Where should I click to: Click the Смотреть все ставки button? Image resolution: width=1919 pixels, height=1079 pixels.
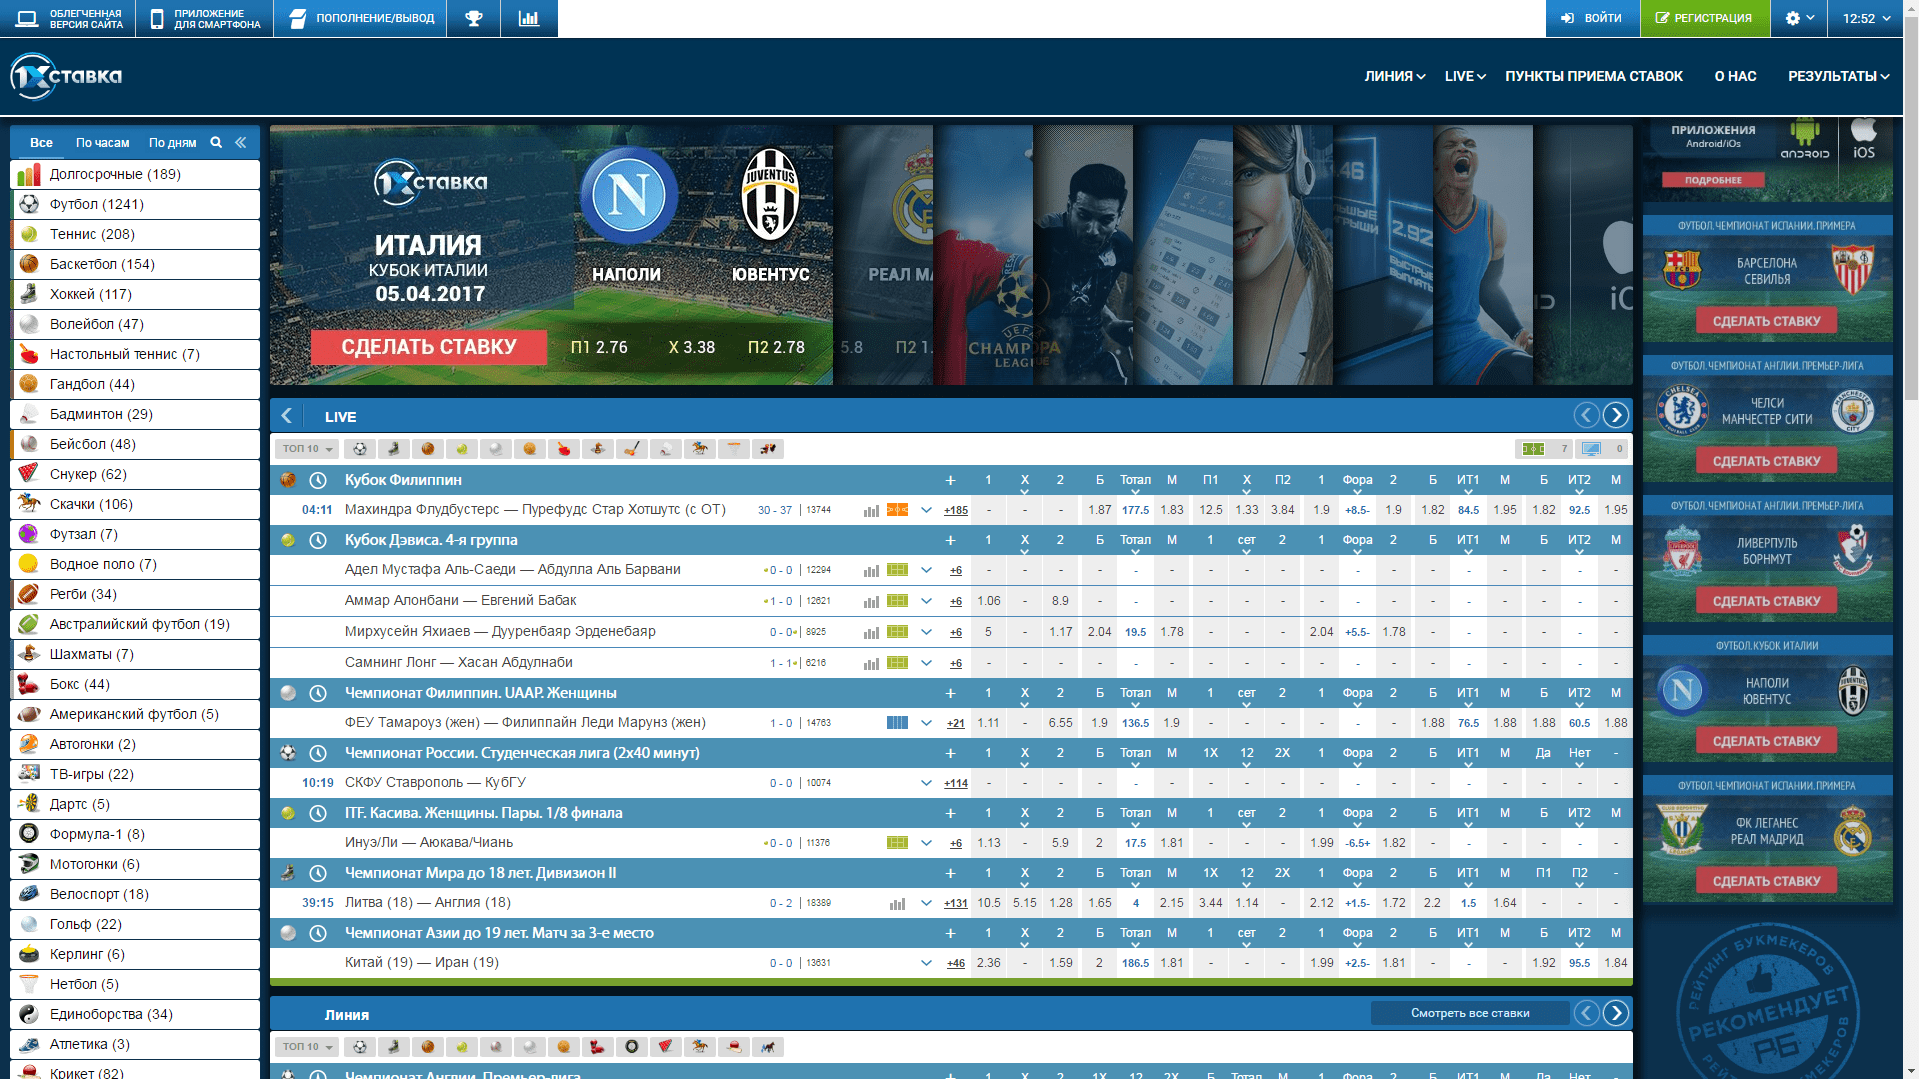[x=1469, y=1013]
